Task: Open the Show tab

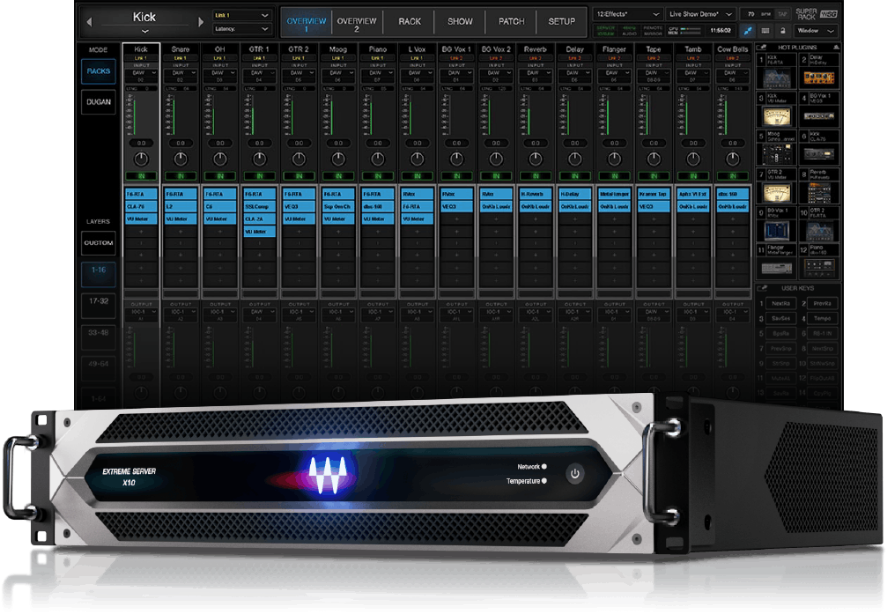Action: pos(460,22)
